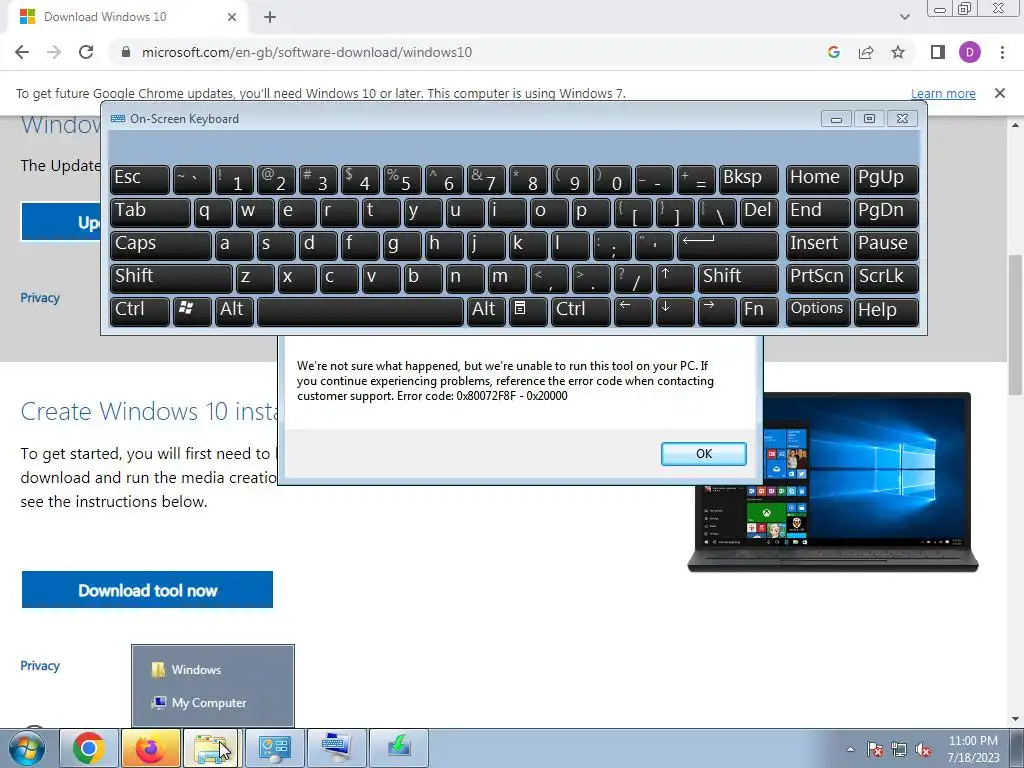Click Windows Explorer taskbar icon
This screenshot has height=768, width=1024.
coord(211,748)
